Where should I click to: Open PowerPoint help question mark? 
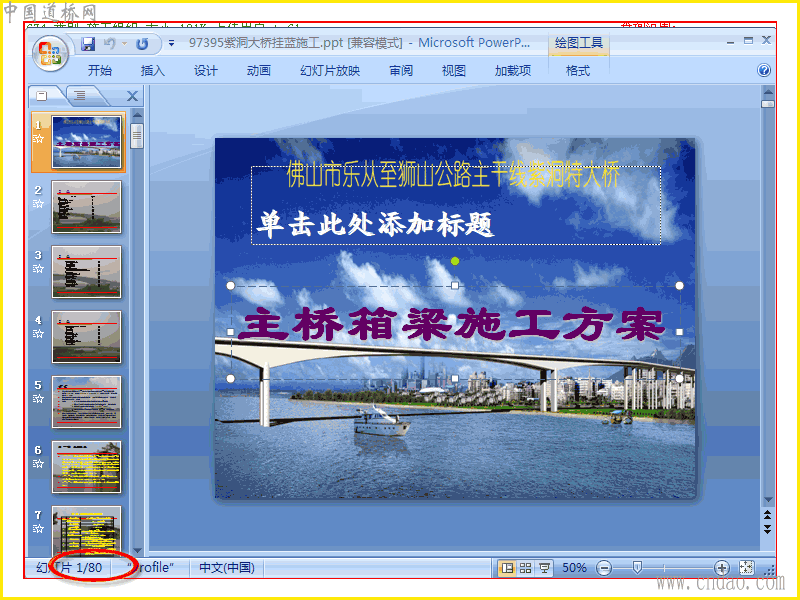click(764, 70)
